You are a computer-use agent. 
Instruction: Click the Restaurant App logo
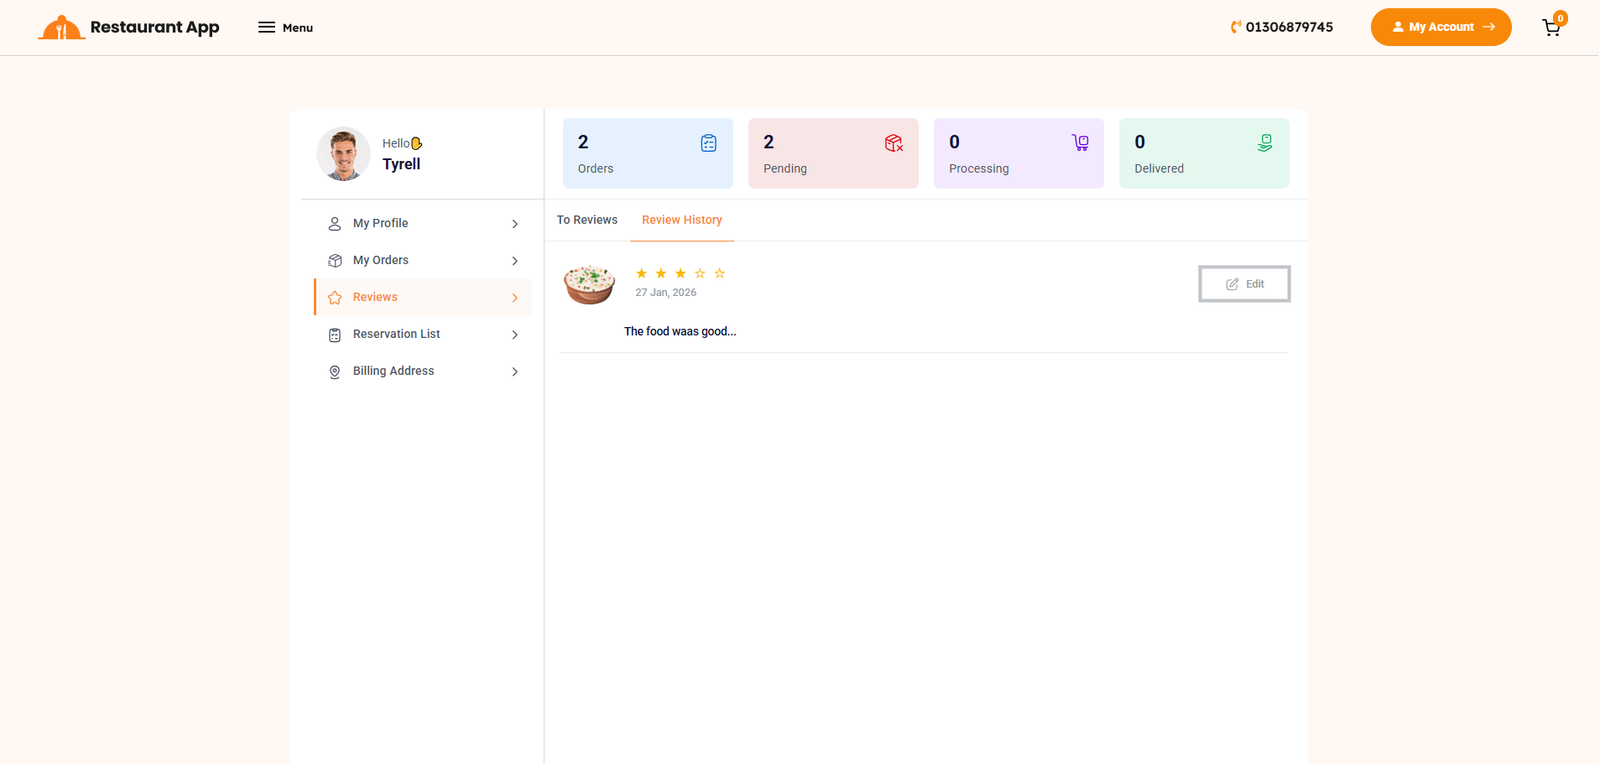pos(129,28)
